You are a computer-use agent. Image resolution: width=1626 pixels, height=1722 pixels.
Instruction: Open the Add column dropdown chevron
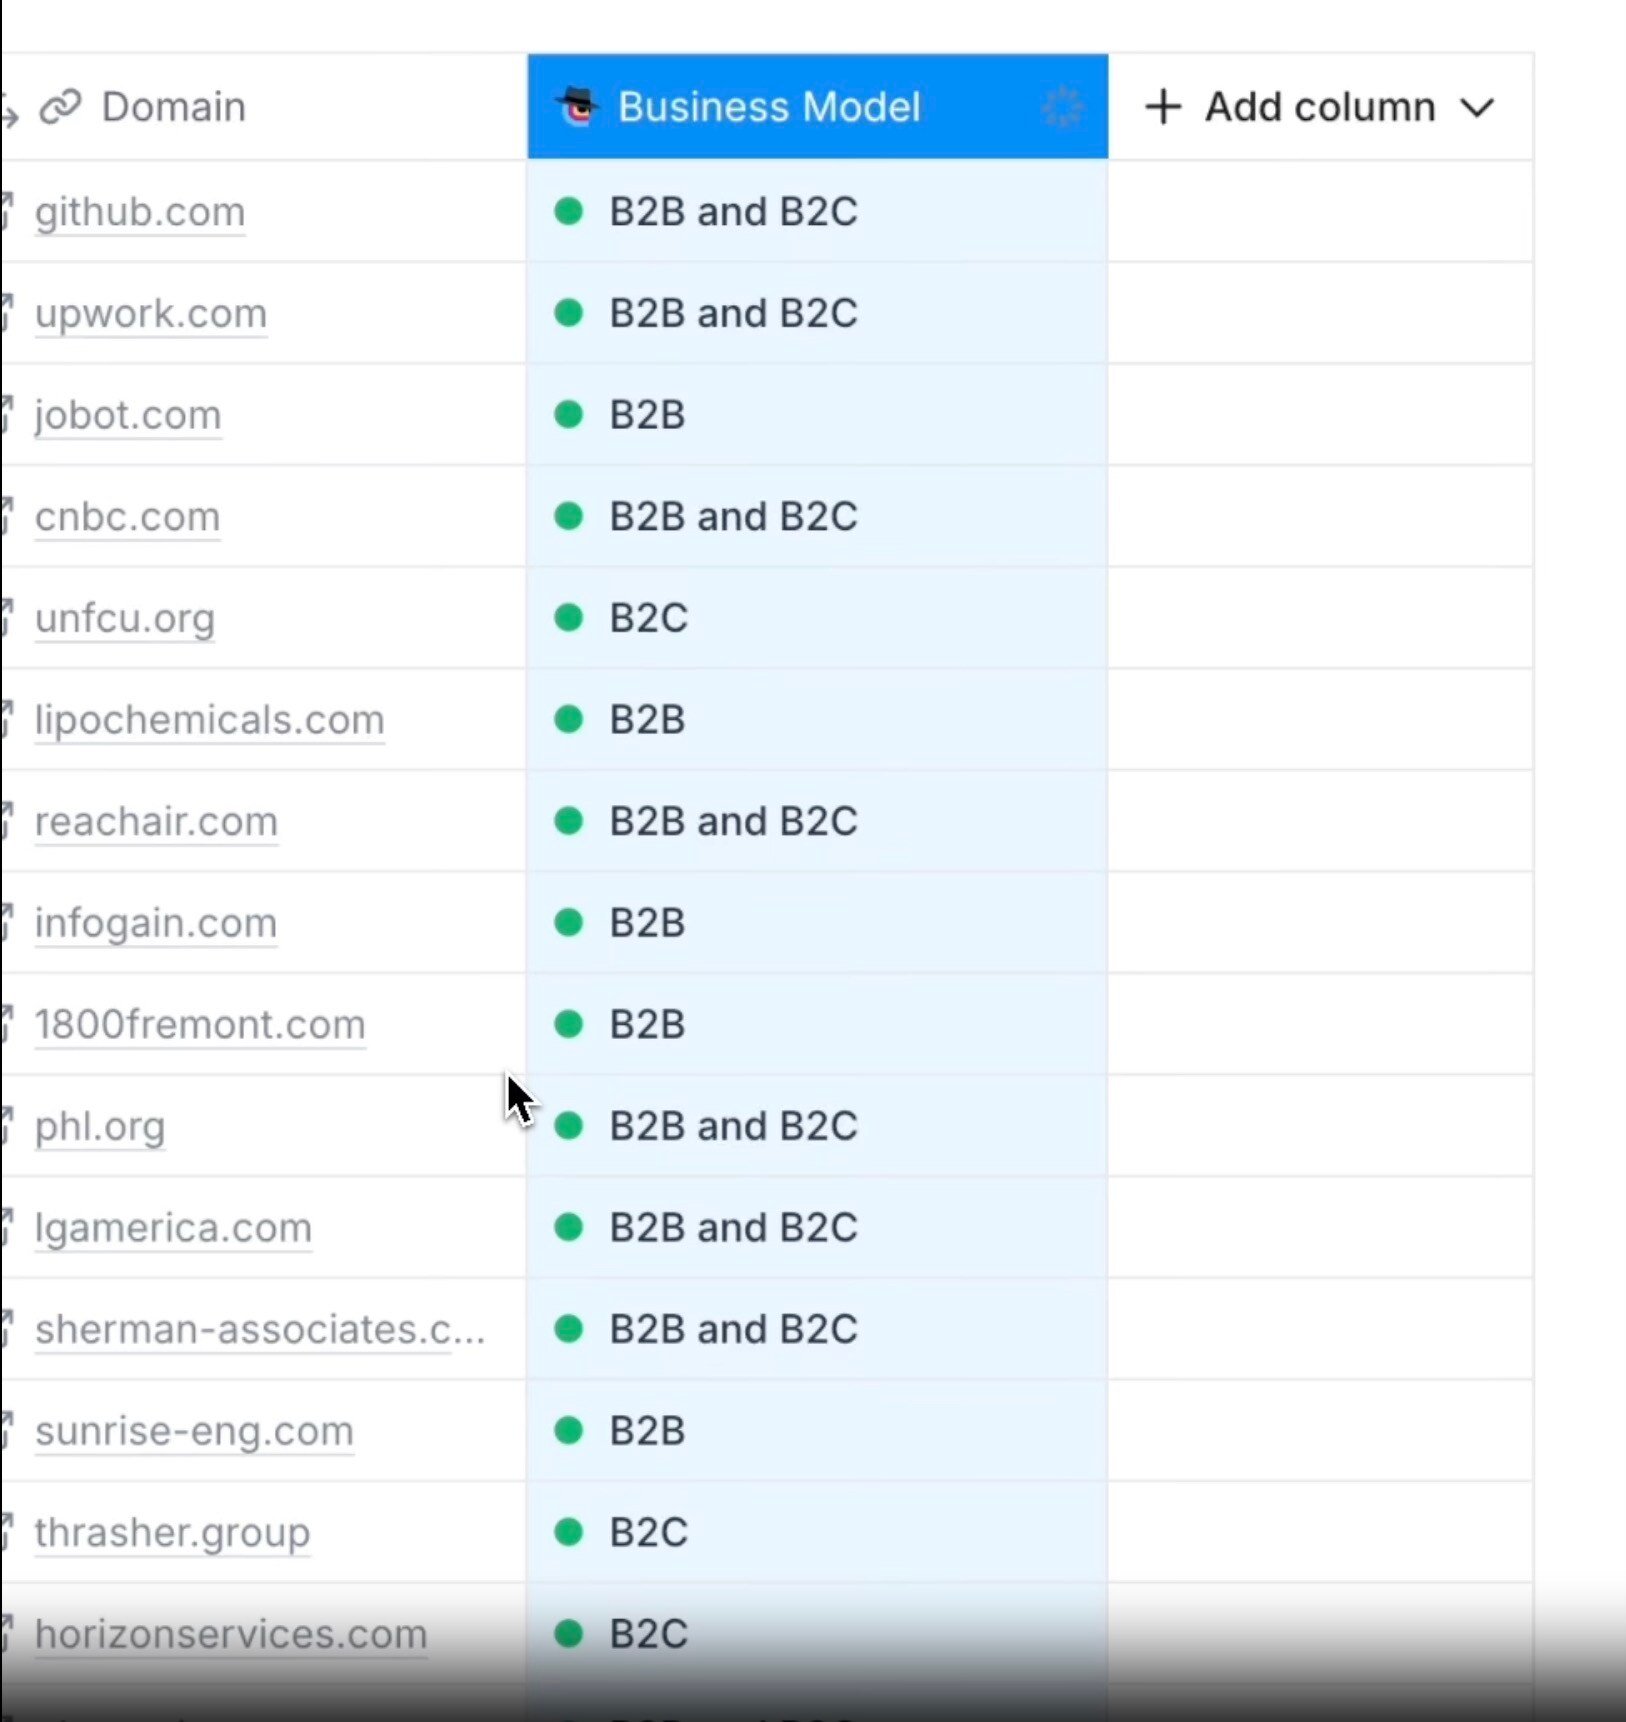pos(1477,107)
